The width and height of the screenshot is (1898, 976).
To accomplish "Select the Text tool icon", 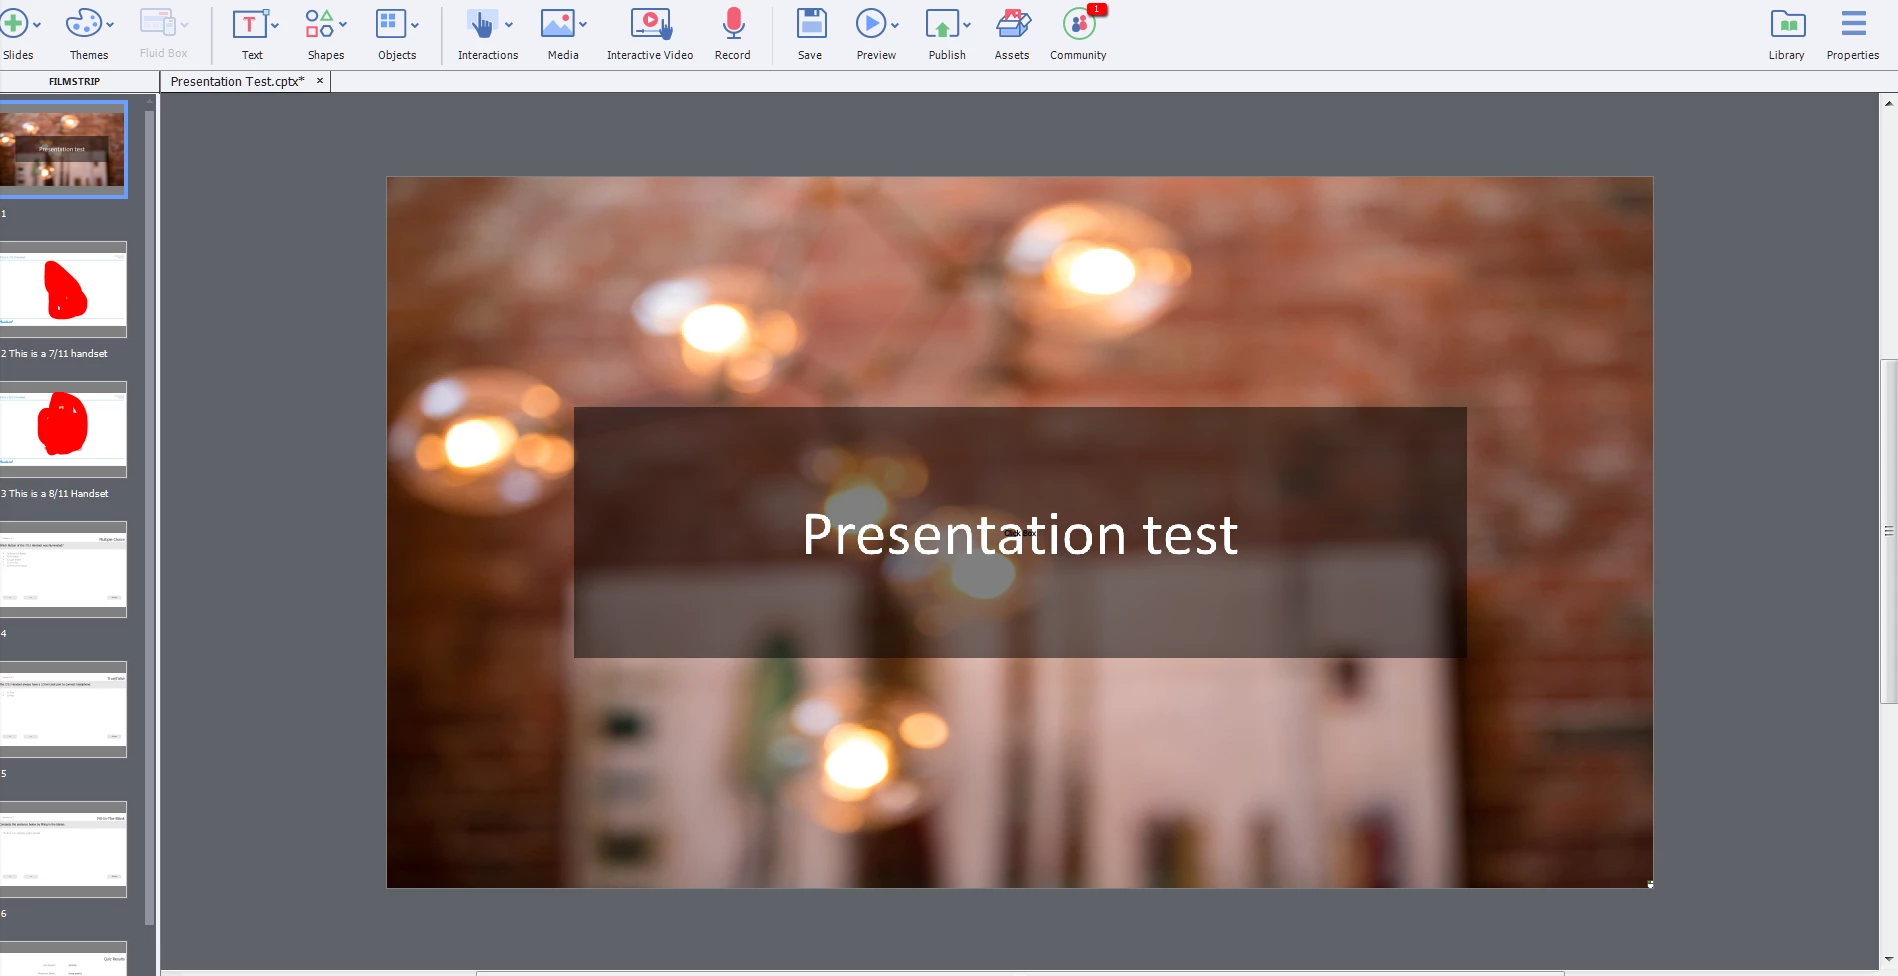I will [249, 23].
